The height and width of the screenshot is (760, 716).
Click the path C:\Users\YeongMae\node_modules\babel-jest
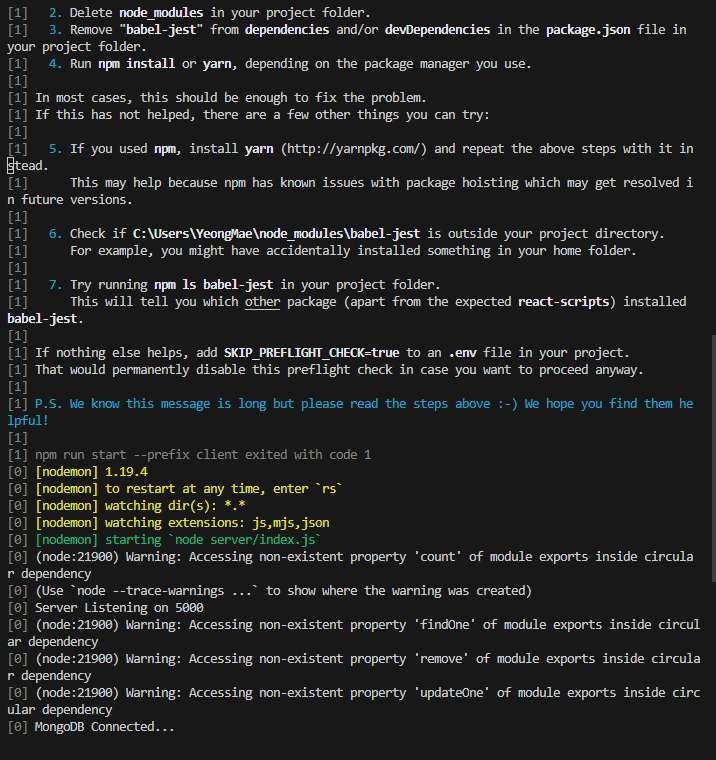276,234
